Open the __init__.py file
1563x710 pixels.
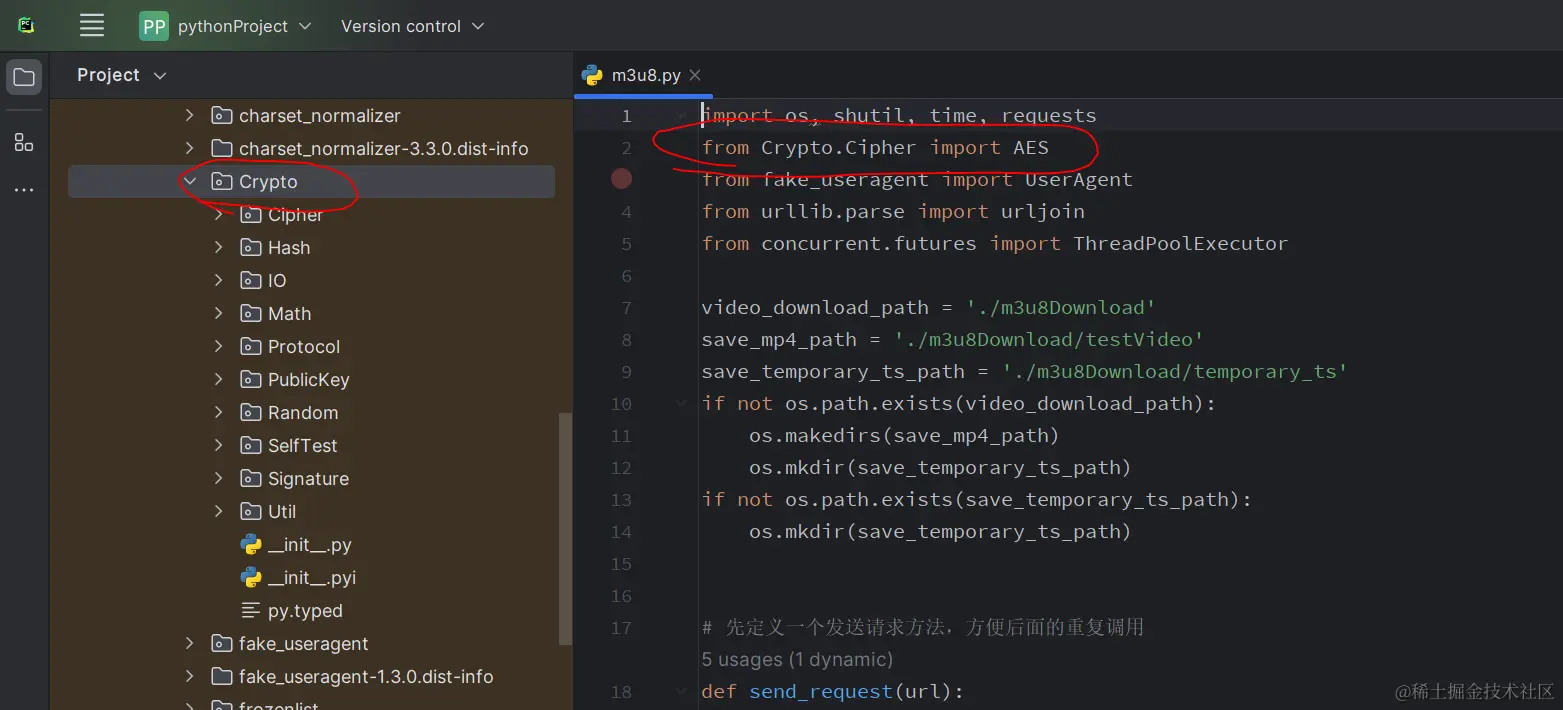pos(310,545)
